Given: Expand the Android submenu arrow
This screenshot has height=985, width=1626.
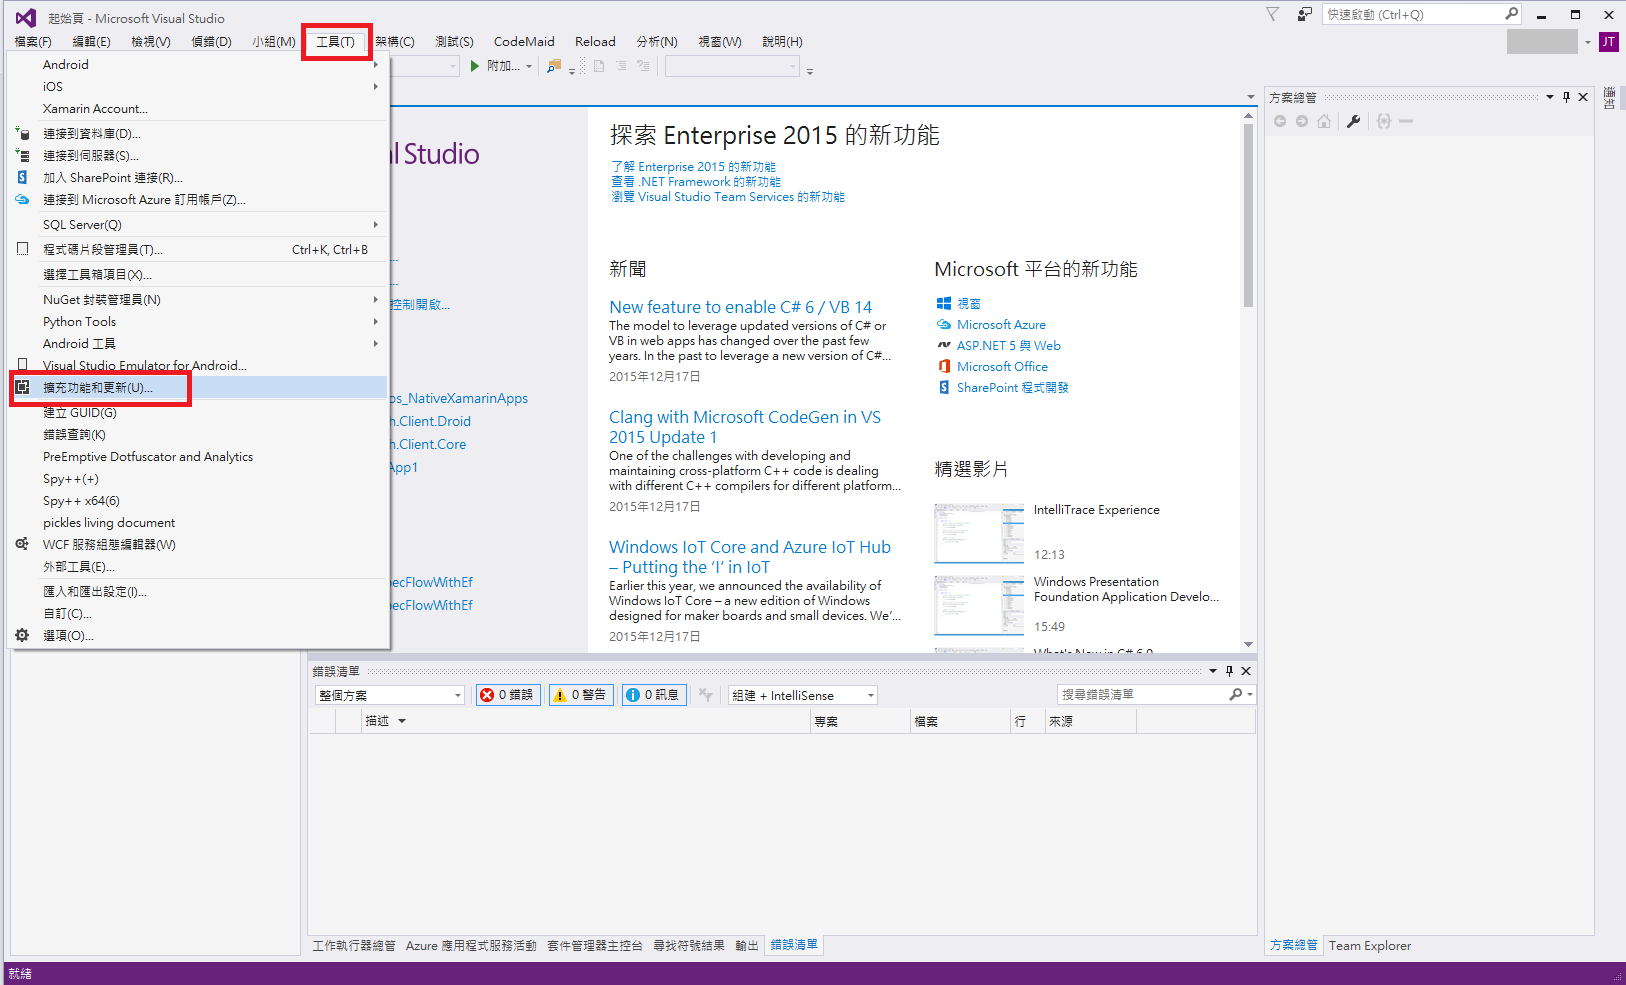Looking at the screenshot, I should [376, 64].
